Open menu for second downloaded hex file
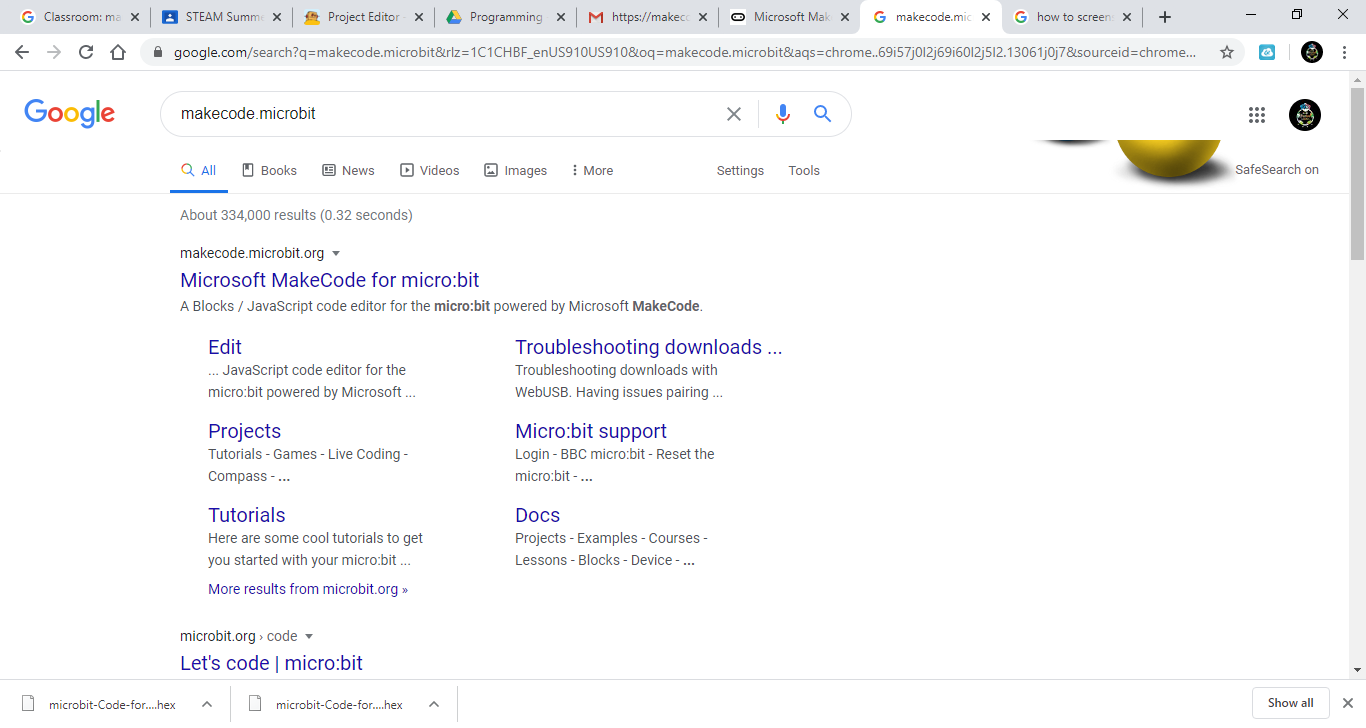Viewport: 1366px width, 728px height. pyautogui.click(x=434, y=704)
